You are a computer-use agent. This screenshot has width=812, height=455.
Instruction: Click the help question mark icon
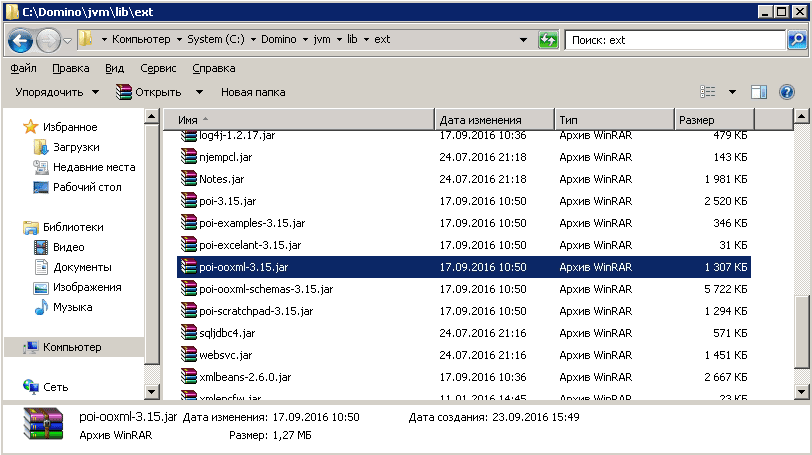pyautogui.click(x=786, y=92)
